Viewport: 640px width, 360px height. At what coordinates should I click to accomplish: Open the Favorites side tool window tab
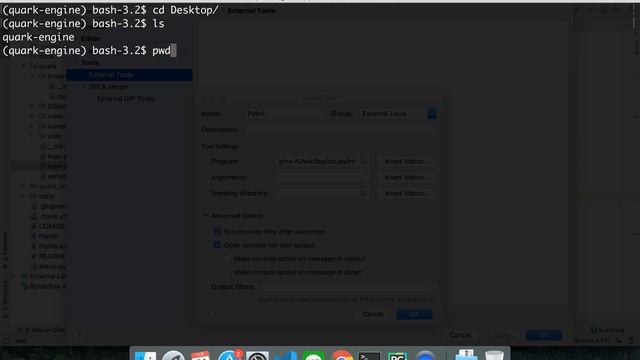pyautogui.click(x=5, y=250)
